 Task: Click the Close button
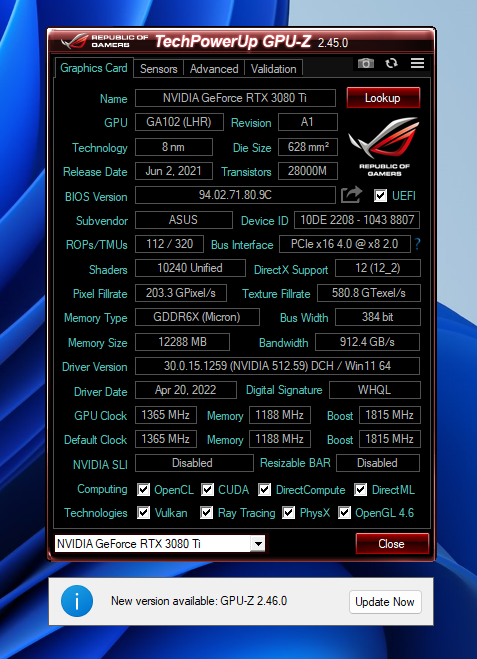click(x=392, y=544)
